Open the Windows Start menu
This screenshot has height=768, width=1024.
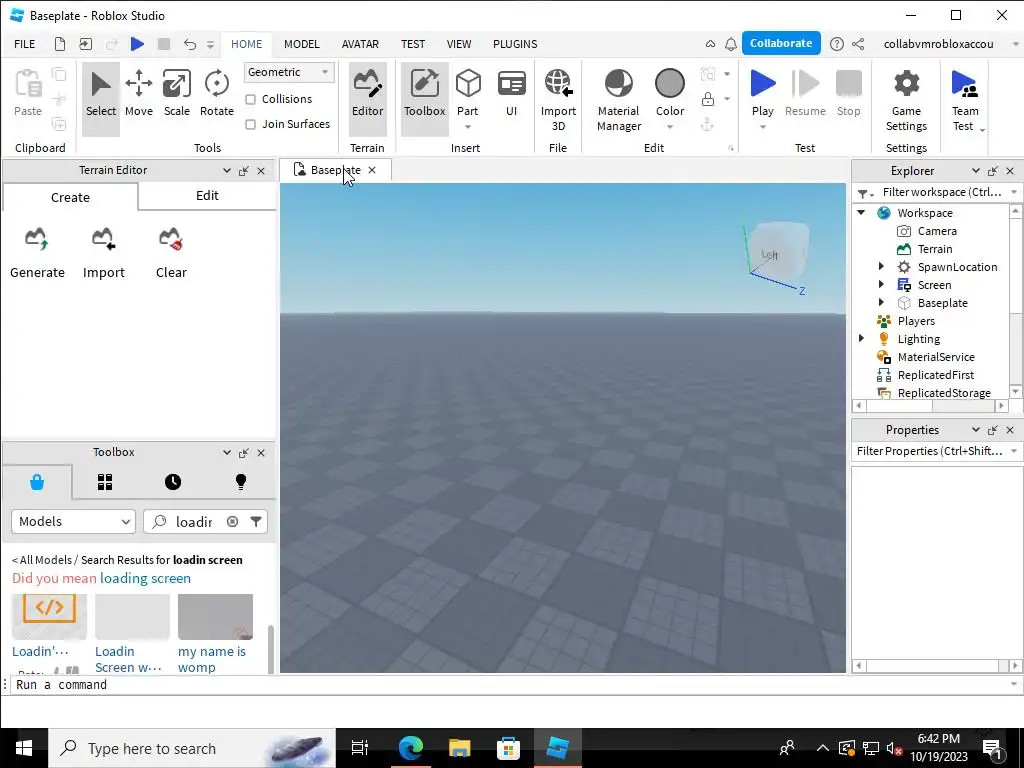click(x=24, y=748)
